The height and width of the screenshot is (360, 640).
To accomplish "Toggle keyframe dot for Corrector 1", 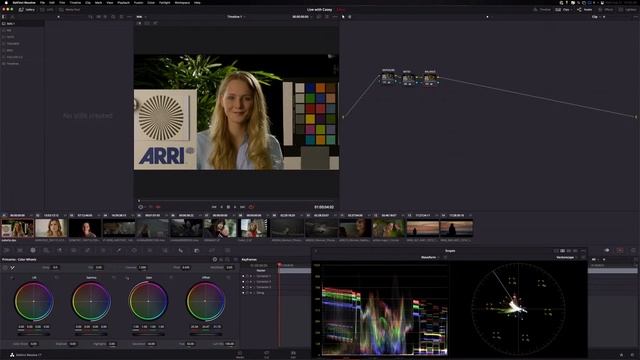I will [x=243, y=276].
